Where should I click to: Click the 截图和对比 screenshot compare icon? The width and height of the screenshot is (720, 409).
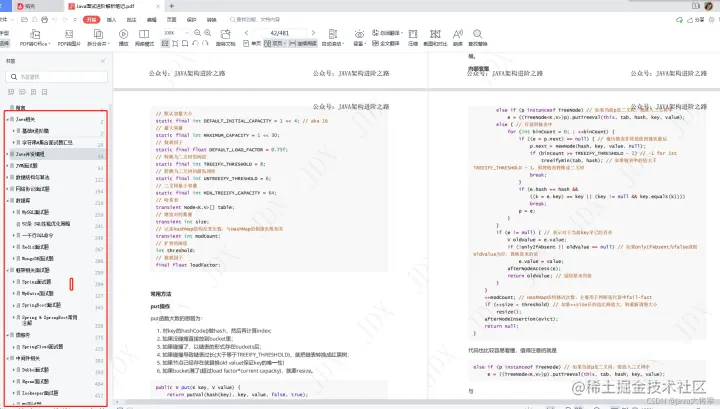(x=435, y=34)
